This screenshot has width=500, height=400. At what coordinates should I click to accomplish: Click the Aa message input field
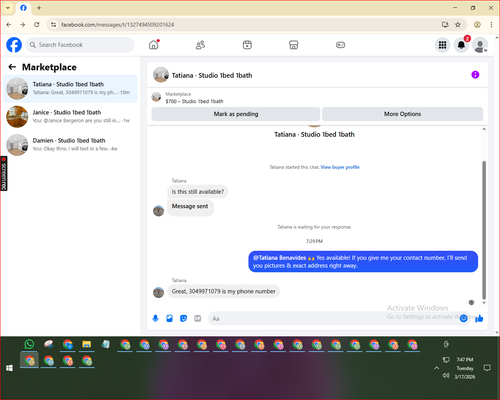pyautogui.click(x=333, y=319)
